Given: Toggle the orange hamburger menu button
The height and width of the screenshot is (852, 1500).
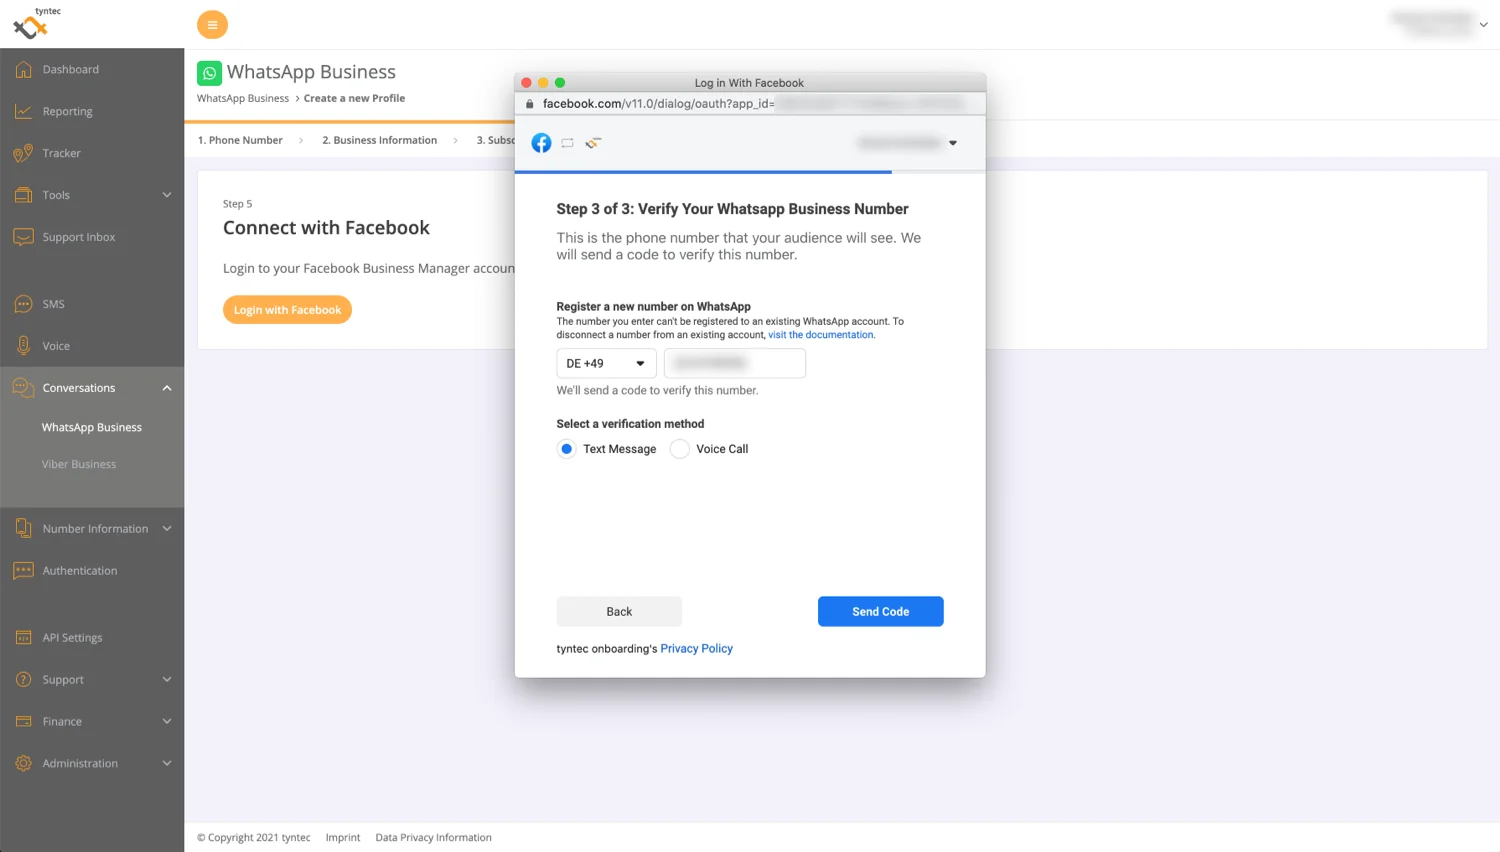Looking at the screenshot, I should pyautogui.click(x=212, y=25).
